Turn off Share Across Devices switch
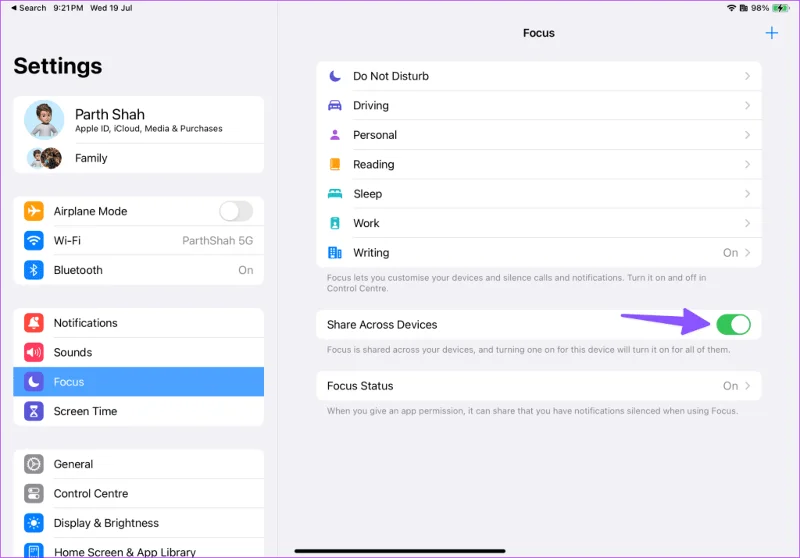The width and height of the screenshot is (800, 558). 733,324
